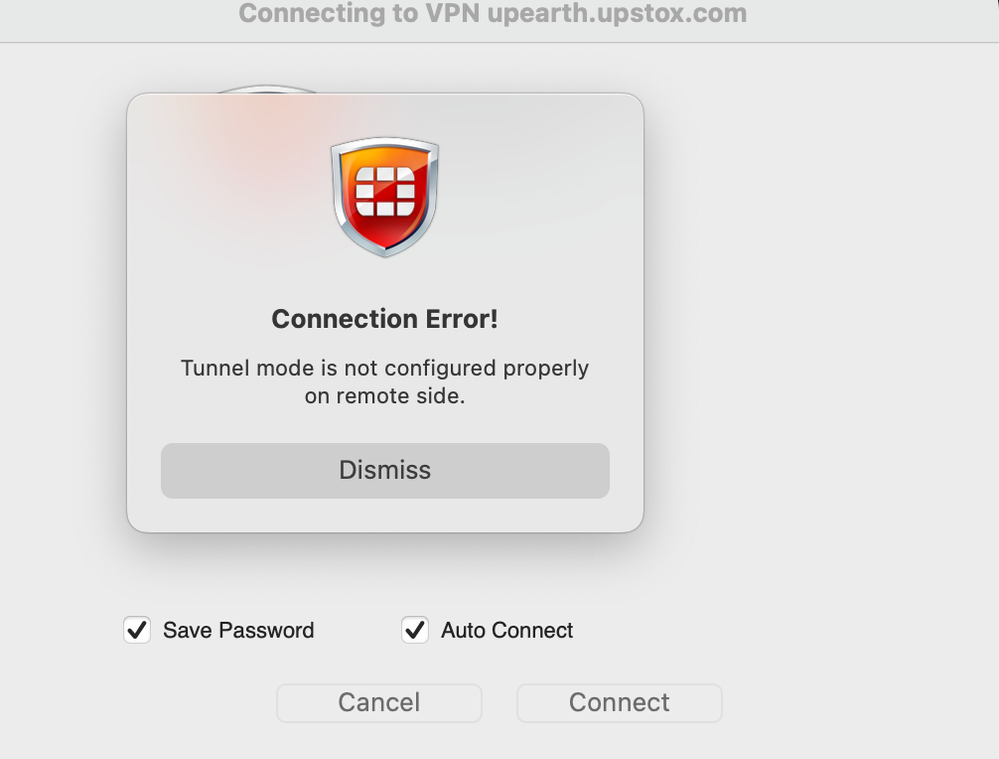Click the upearth.upstox.com hostname in the title
Screen dimensions: 999x759
[617, 14]
